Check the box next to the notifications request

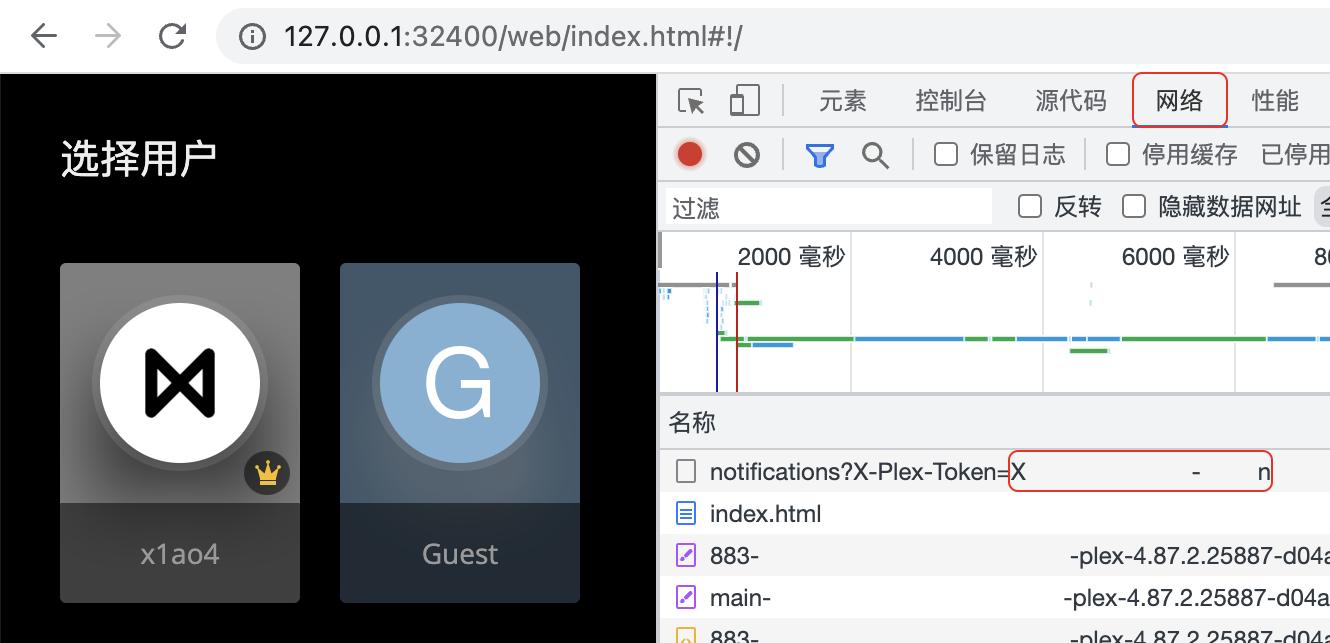(687, 470)
